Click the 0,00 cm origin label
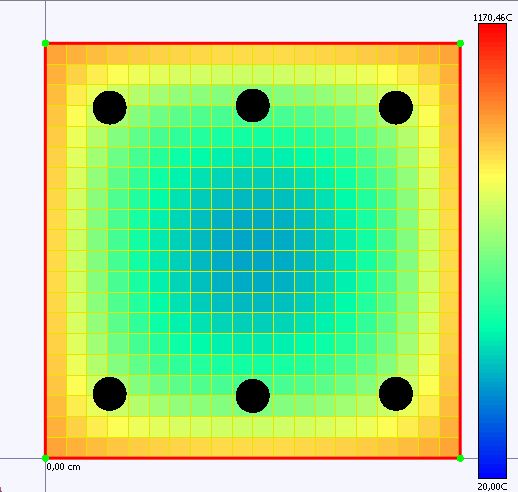The width and height of the screenshot is (518, 492). [x=63, y=467]
